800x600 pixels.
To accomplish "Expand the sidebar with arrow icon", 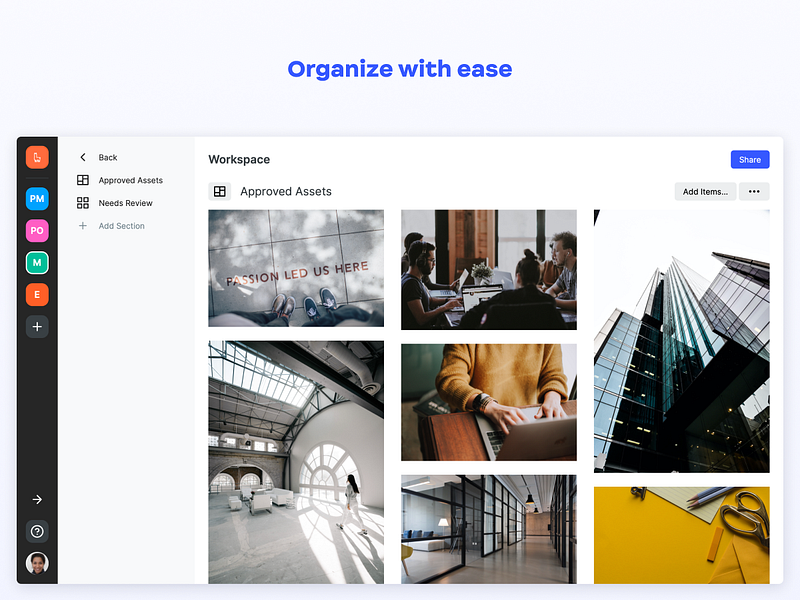I will [x=37, y=499].
